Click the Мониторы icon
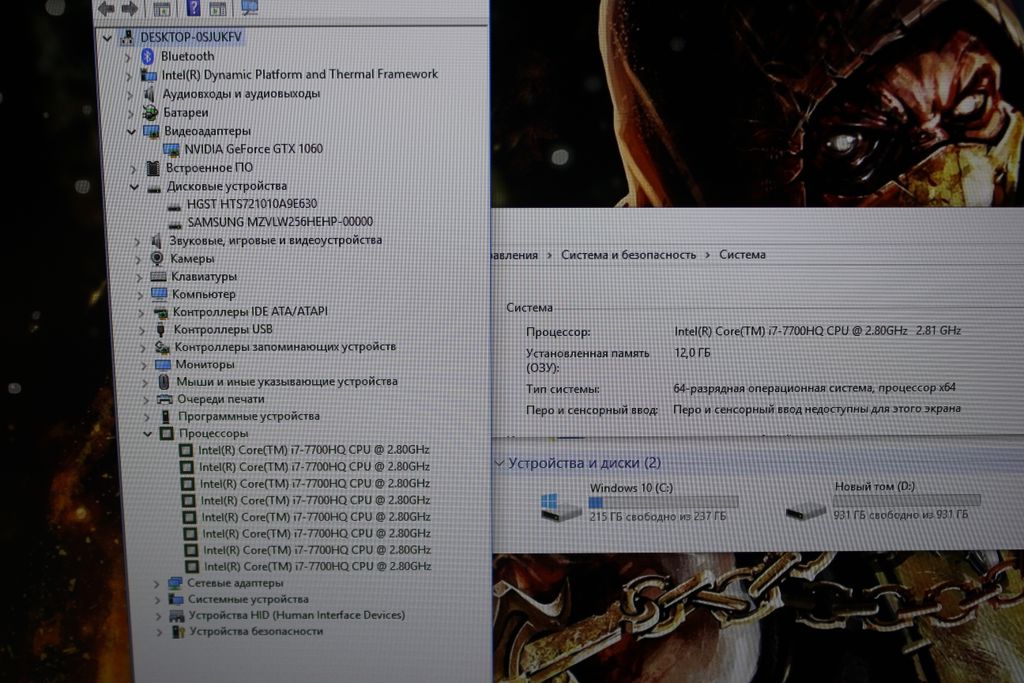The image size is (1024, 683). tap(163, 364)
